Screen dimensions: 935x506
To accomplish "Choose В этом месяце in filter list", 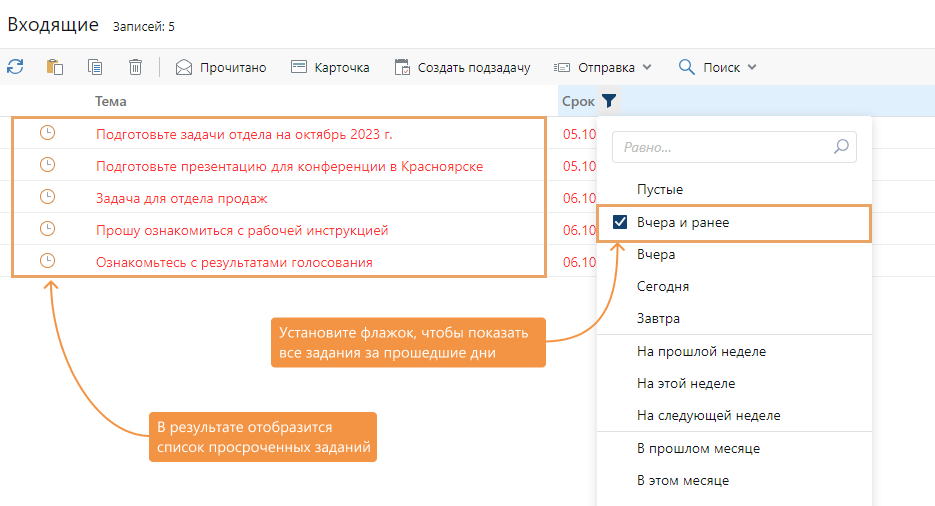I will click(x=682, y=480).
